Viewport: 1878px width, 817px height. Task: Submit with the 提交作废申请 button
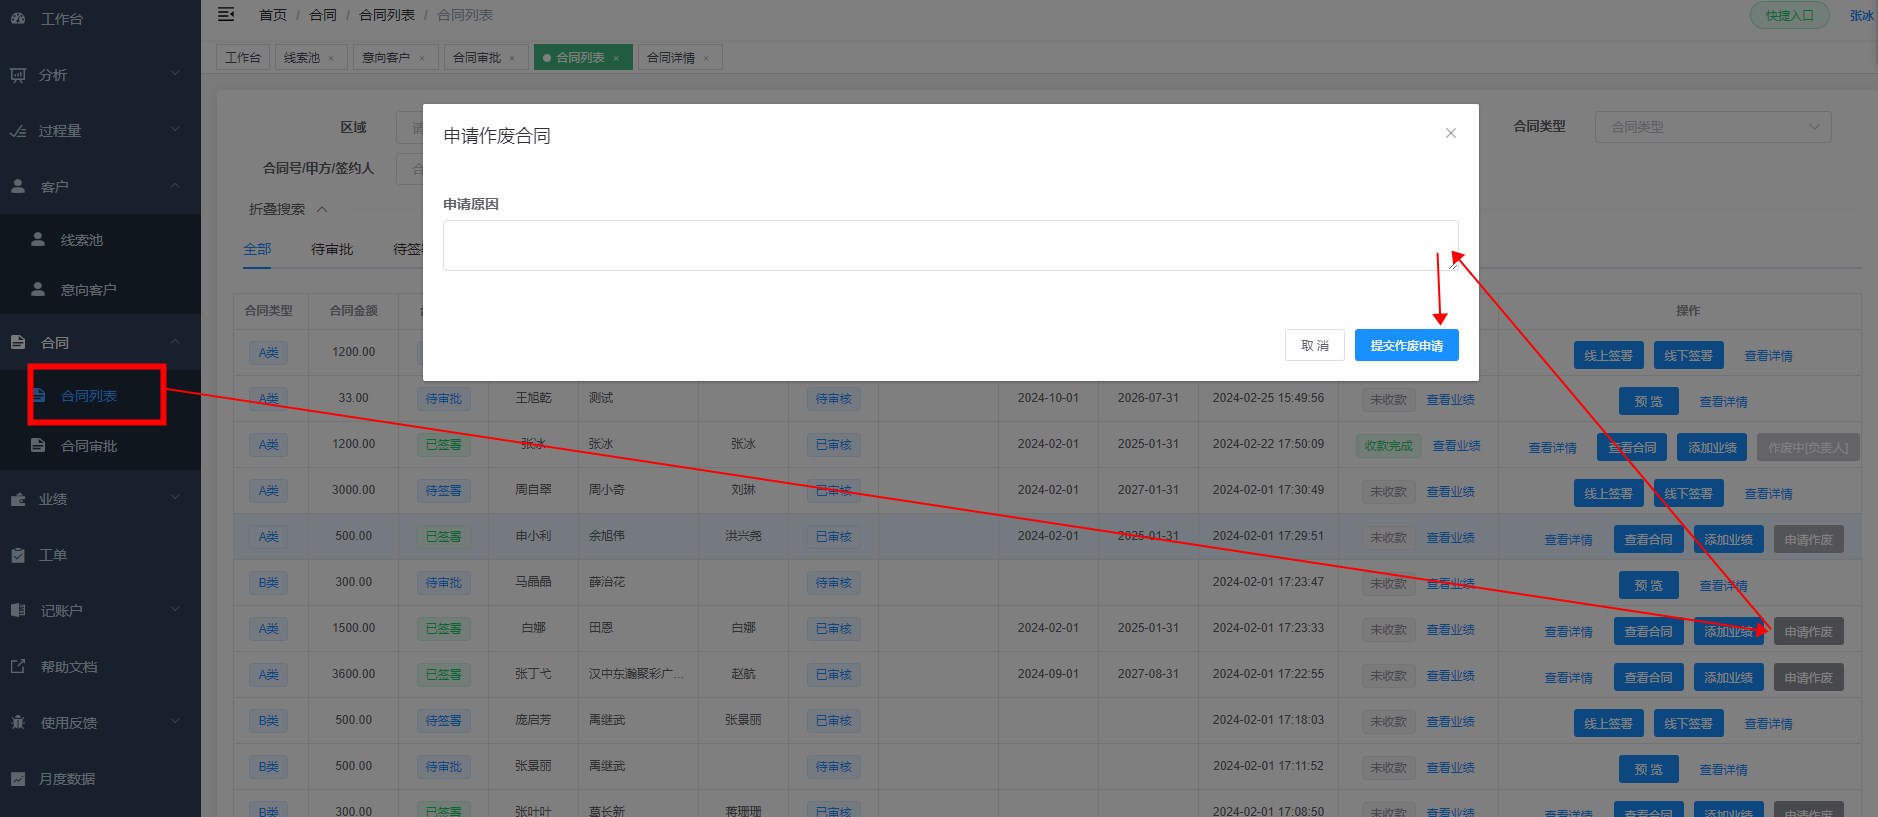point(1406,345)
